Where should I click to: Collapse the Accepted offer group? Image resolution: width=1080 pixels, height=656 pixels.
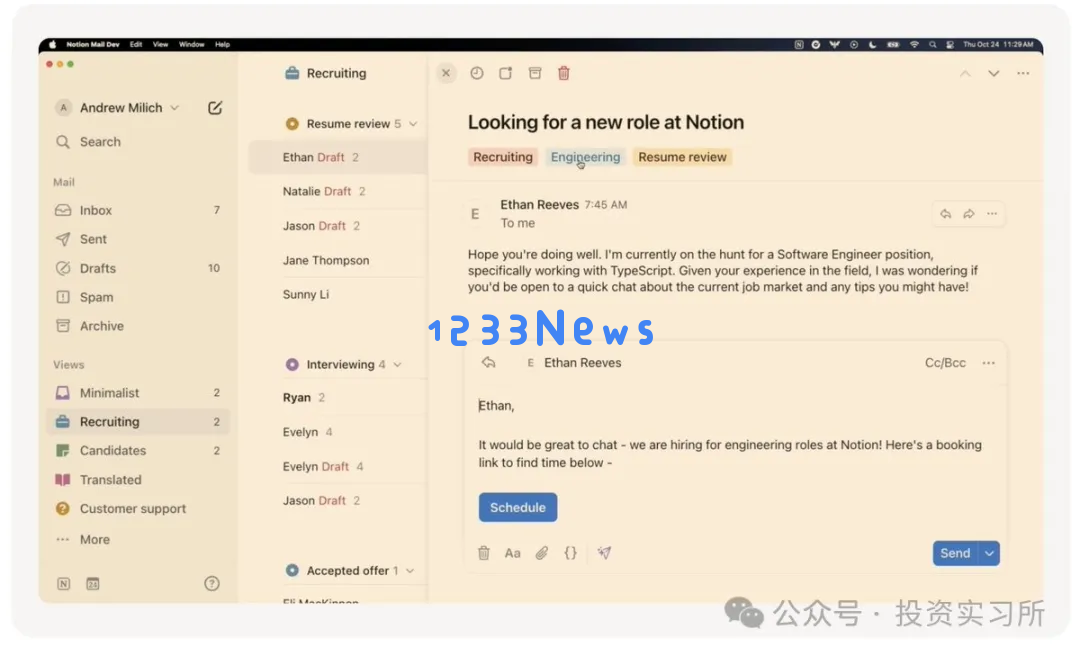(411, 571)
